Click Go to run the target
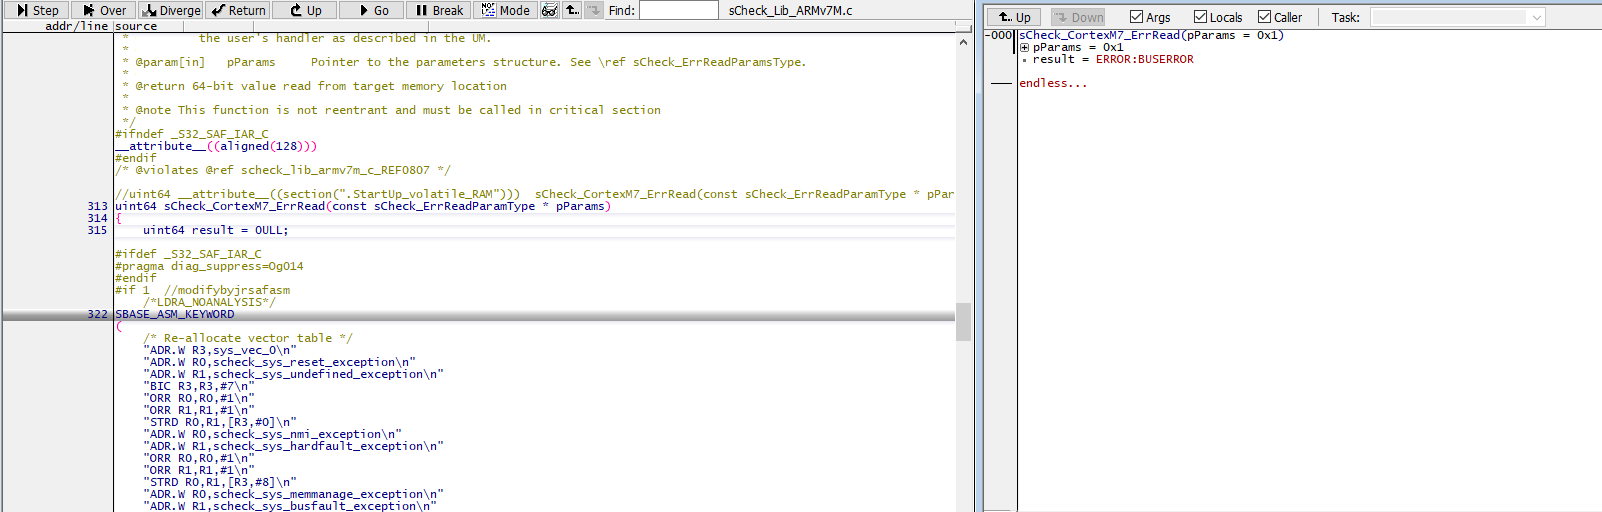1602x512 pixels. [x=372, y=10]
